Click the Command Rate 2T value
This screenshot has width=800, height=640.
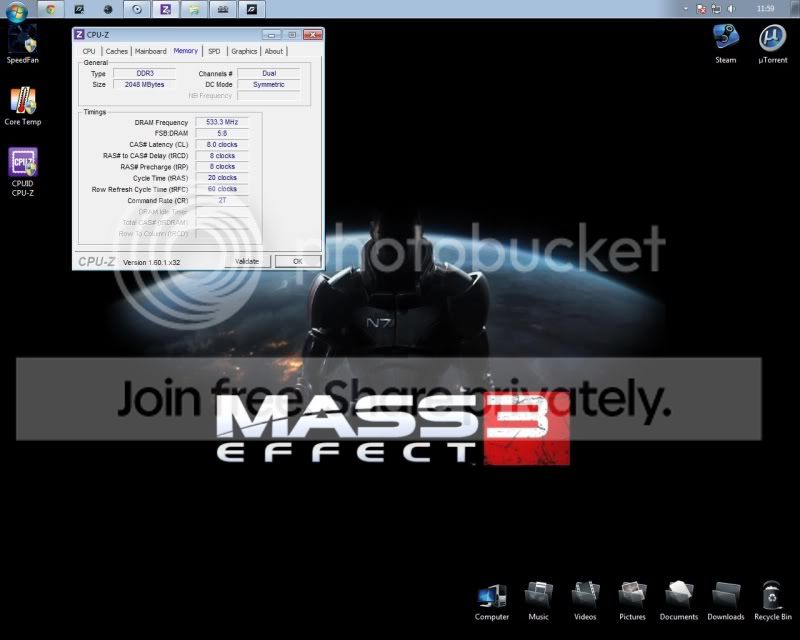(x=222, y=200)
